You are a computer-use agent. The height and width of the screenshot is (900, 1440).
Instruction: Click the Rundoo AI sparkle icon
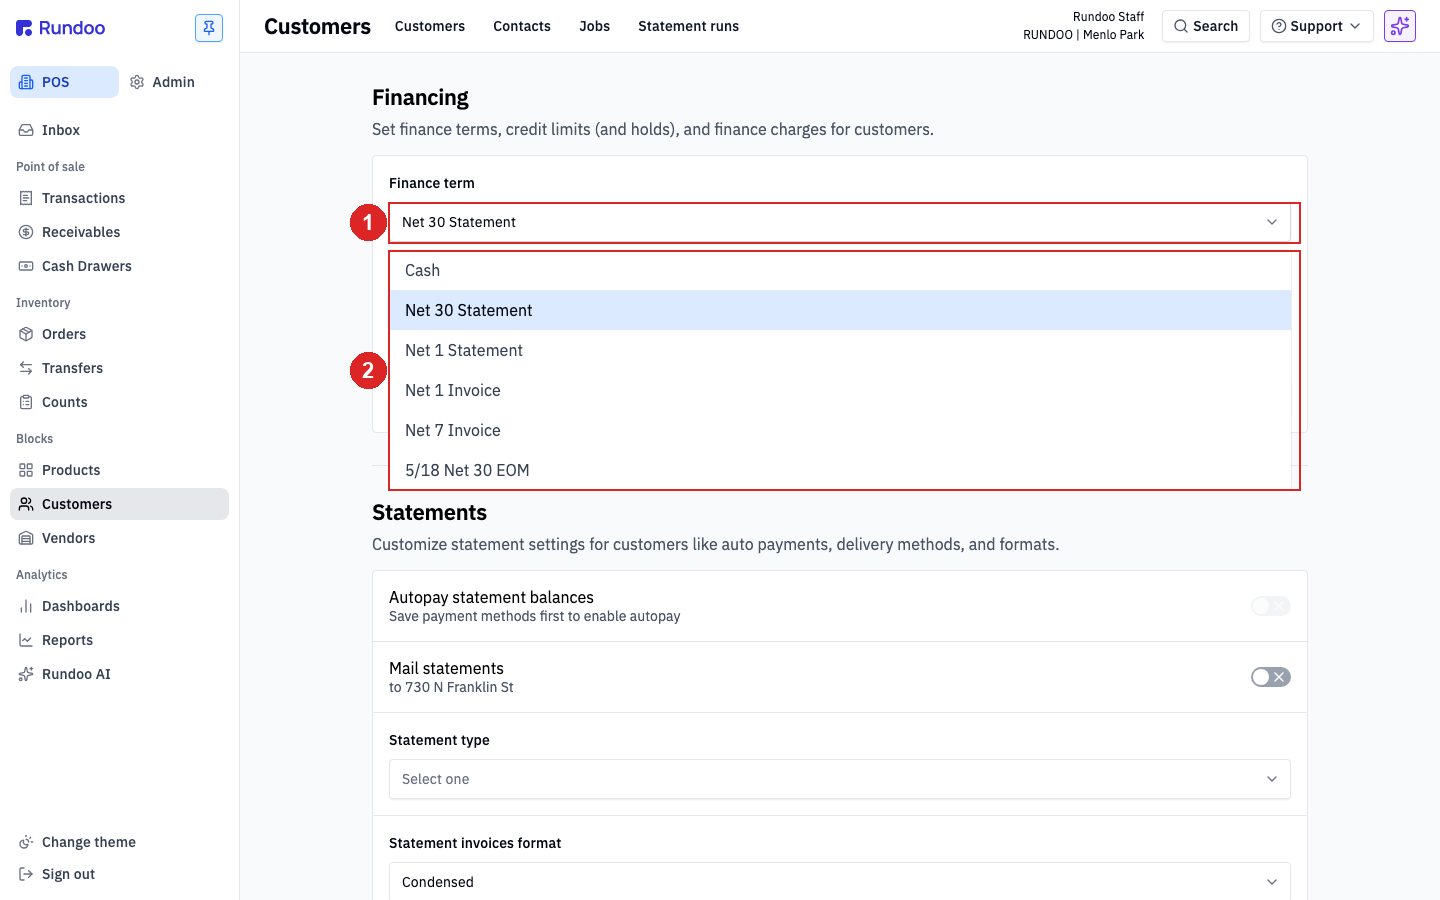[26, 674]
